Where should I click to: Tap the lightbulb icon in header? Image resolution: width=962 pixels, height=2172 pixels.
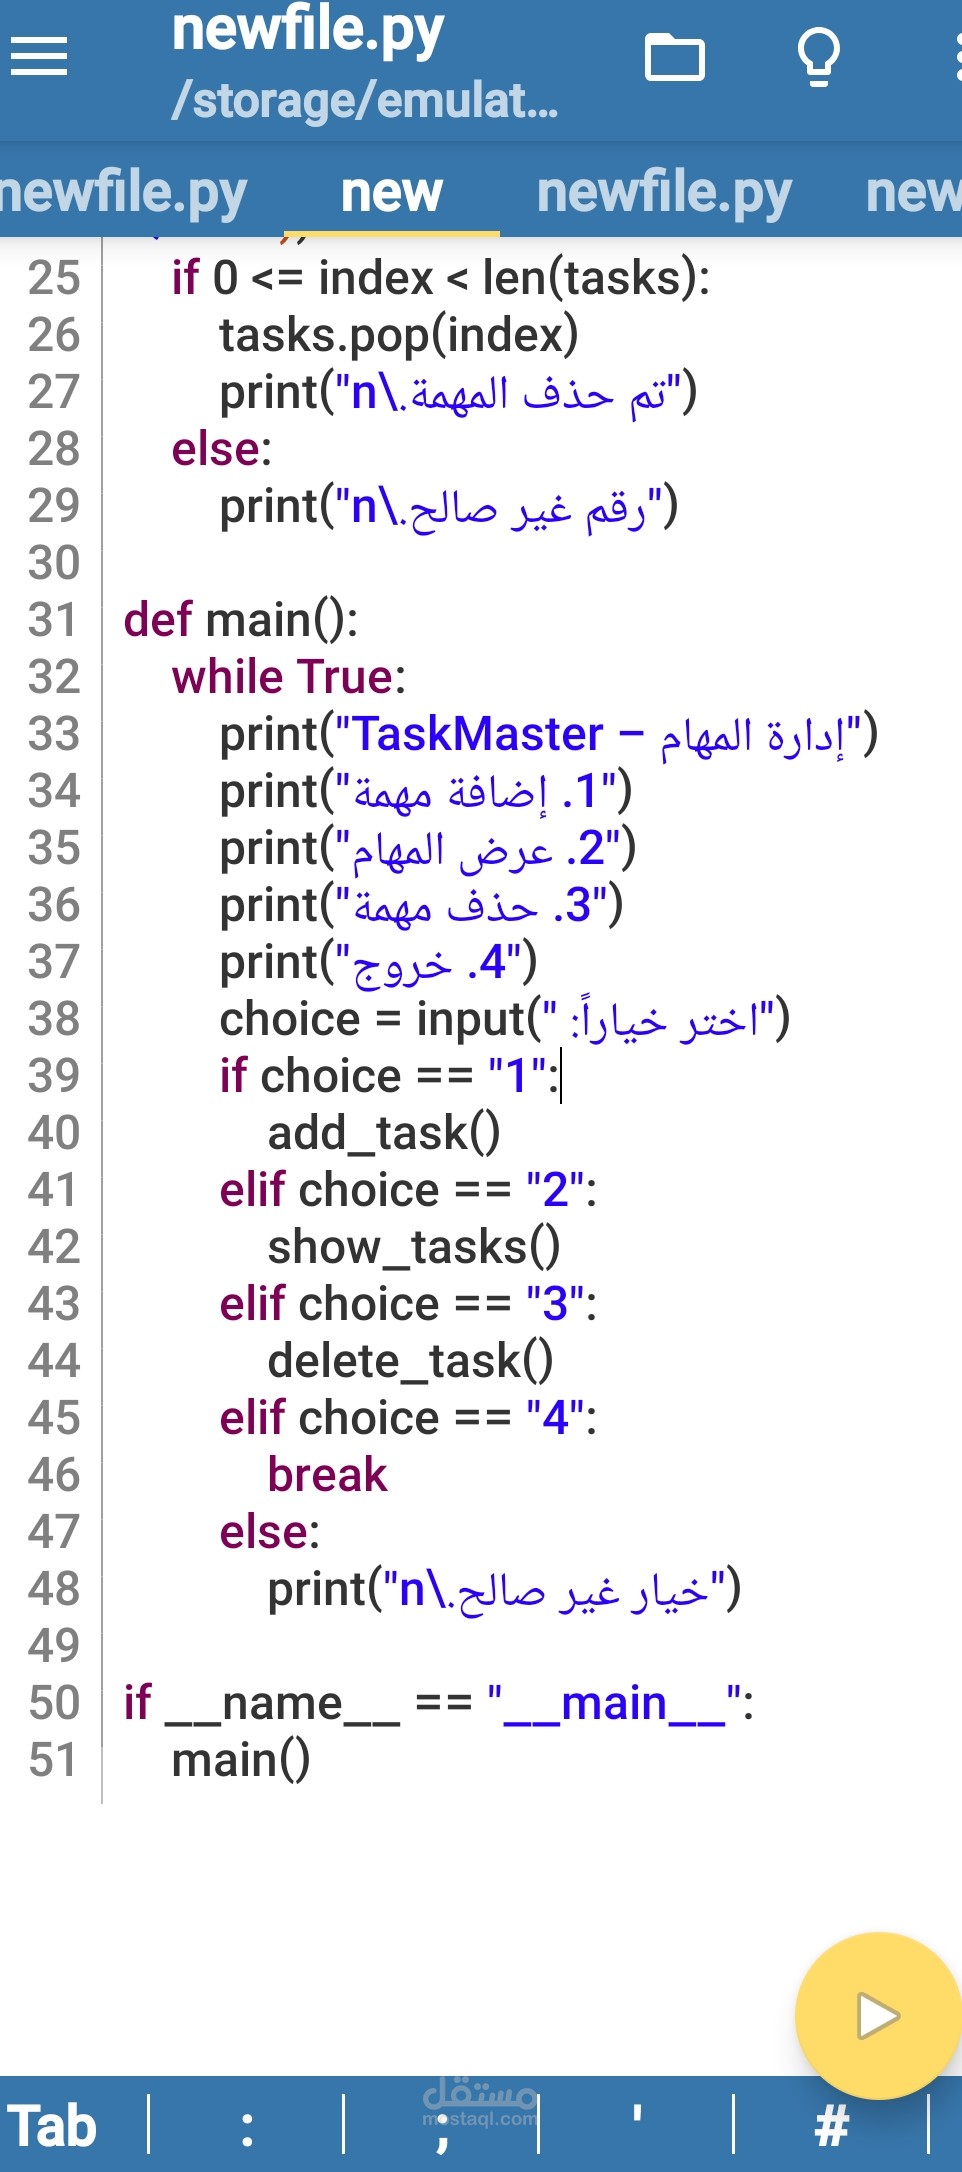pyautogui.click(x=818, y=57)
